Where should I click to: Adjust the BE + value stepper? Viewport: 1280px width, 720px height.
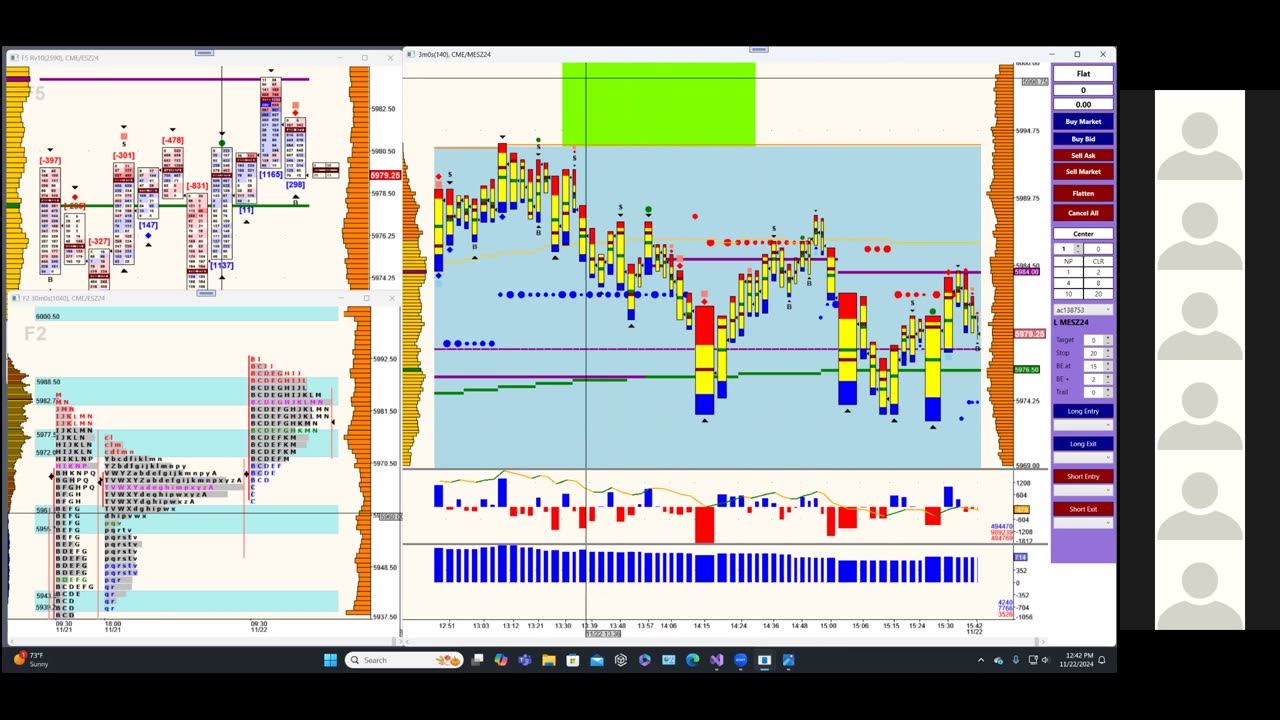click(1109, 379)
